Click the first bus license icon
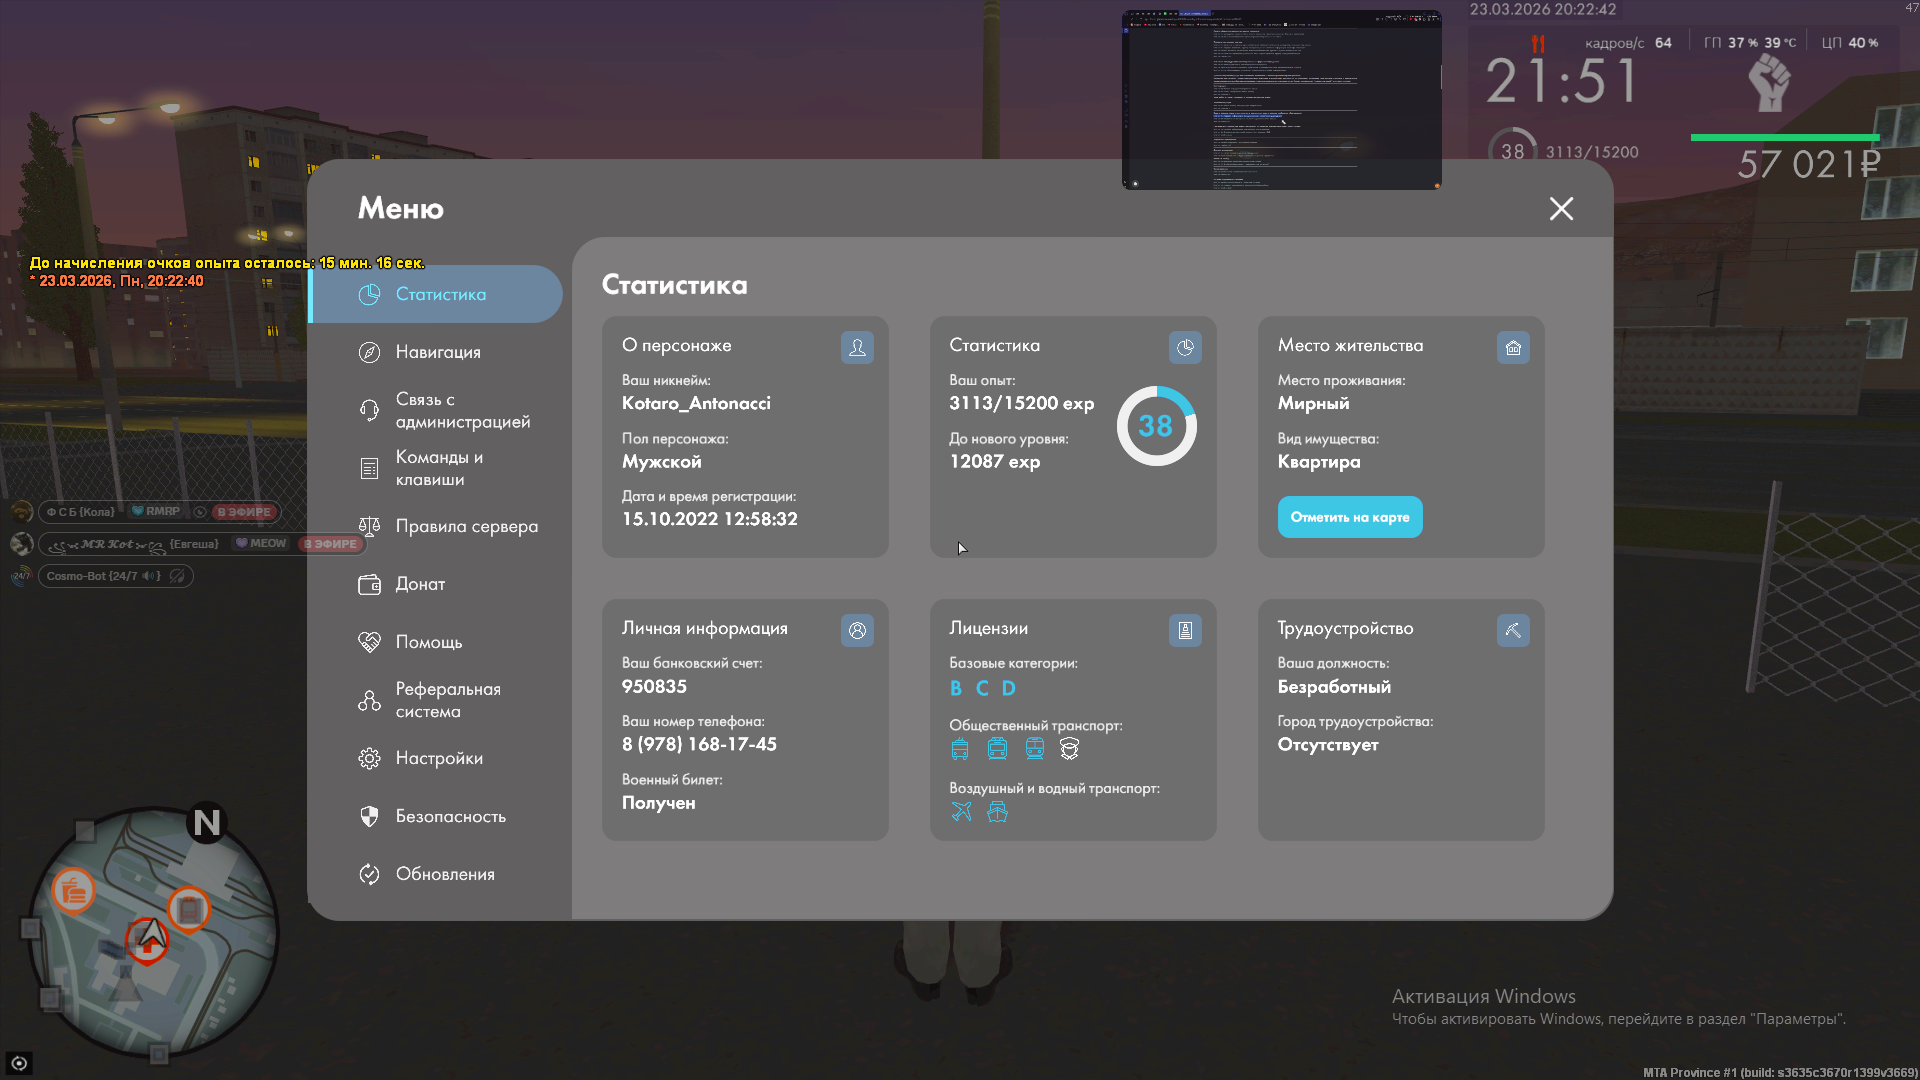 (960, 749)
